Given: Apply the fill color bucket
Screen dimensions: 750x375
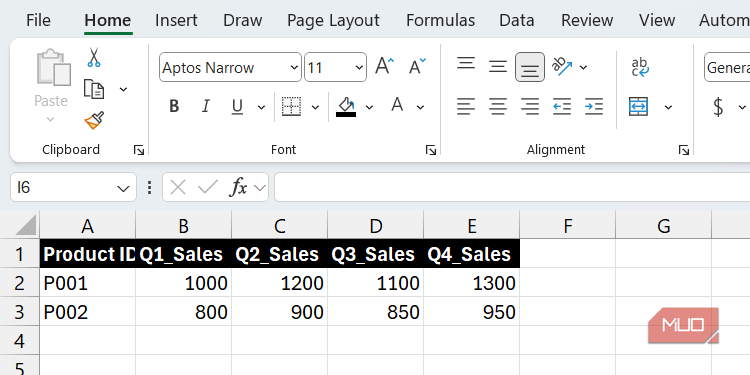Looking at the screenshot, I should [x=346, y=106].
